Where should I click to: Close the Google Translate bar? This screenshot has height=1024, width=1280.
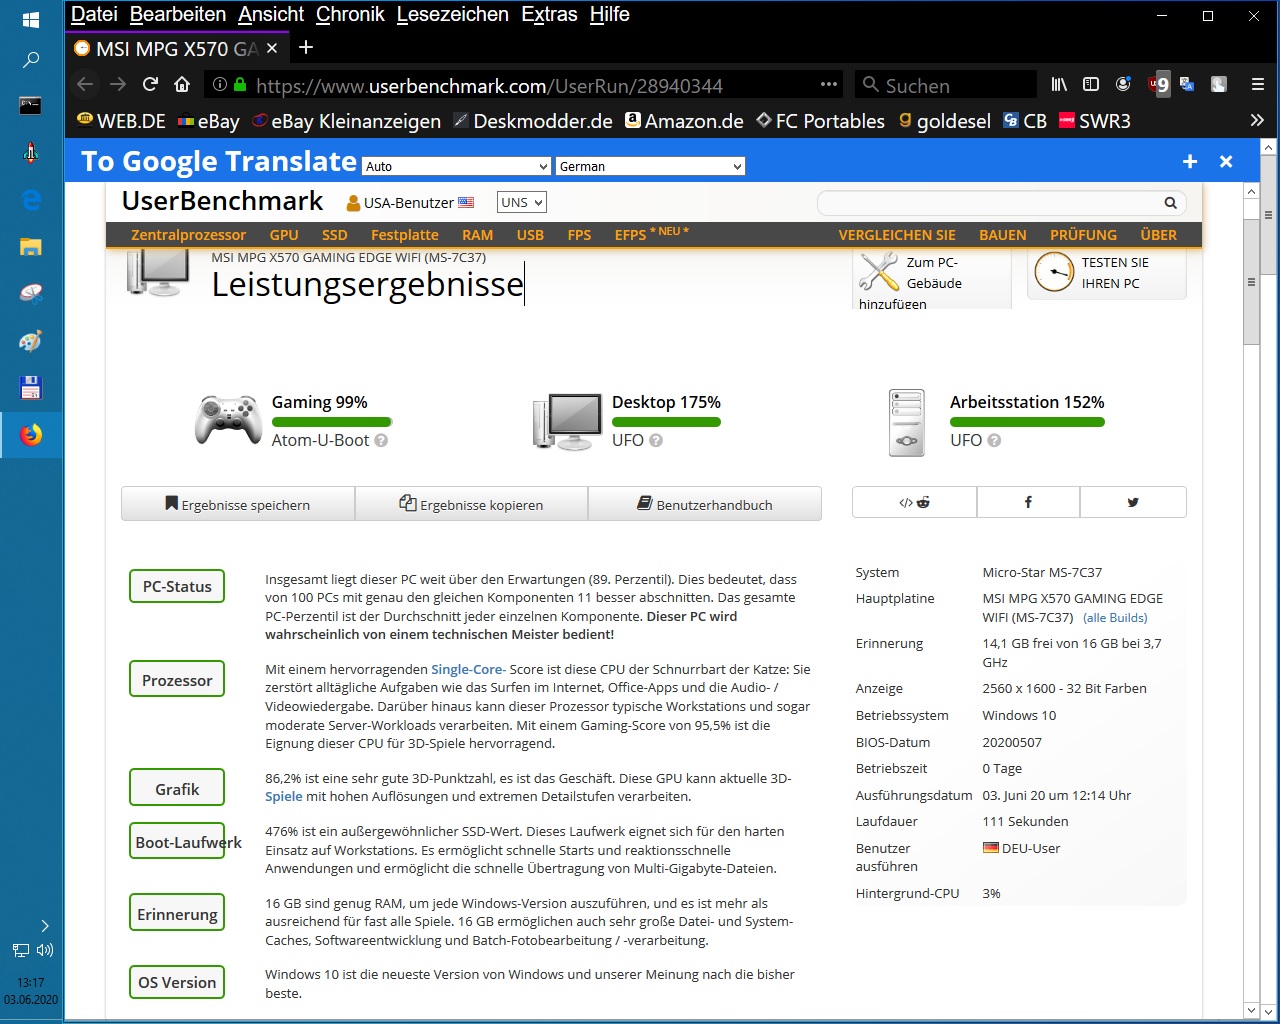[x=1226, y=161]
